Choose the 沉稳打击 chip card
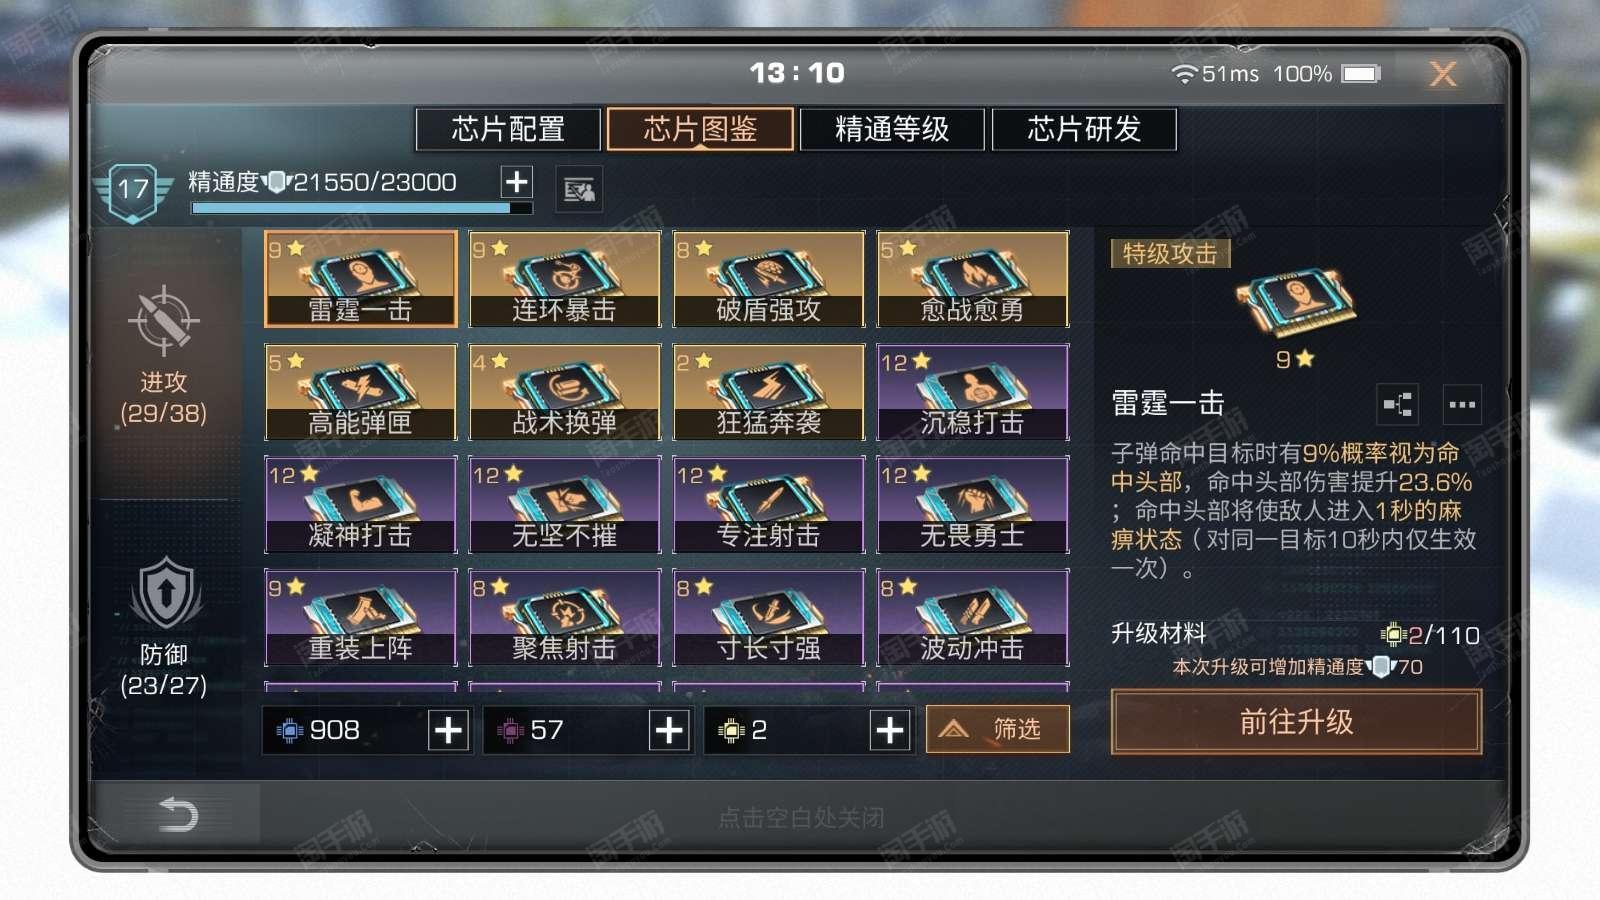The width and height of the screenshot is (1600, 900). (x=973, y=392)
